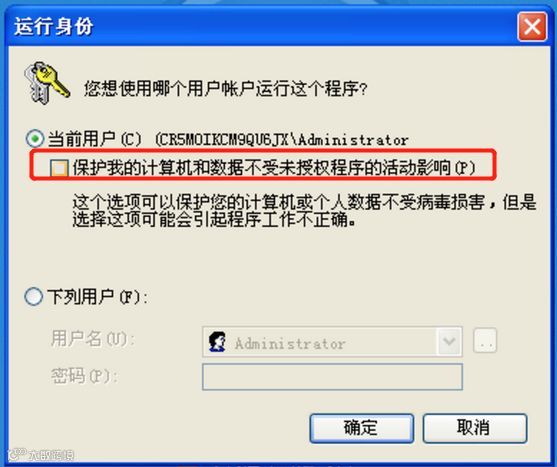Image resolution: width=557 pixels, height=467 pixels.
Task: Expand the 用户名 dropdown arrow
Action: (450, 342)
